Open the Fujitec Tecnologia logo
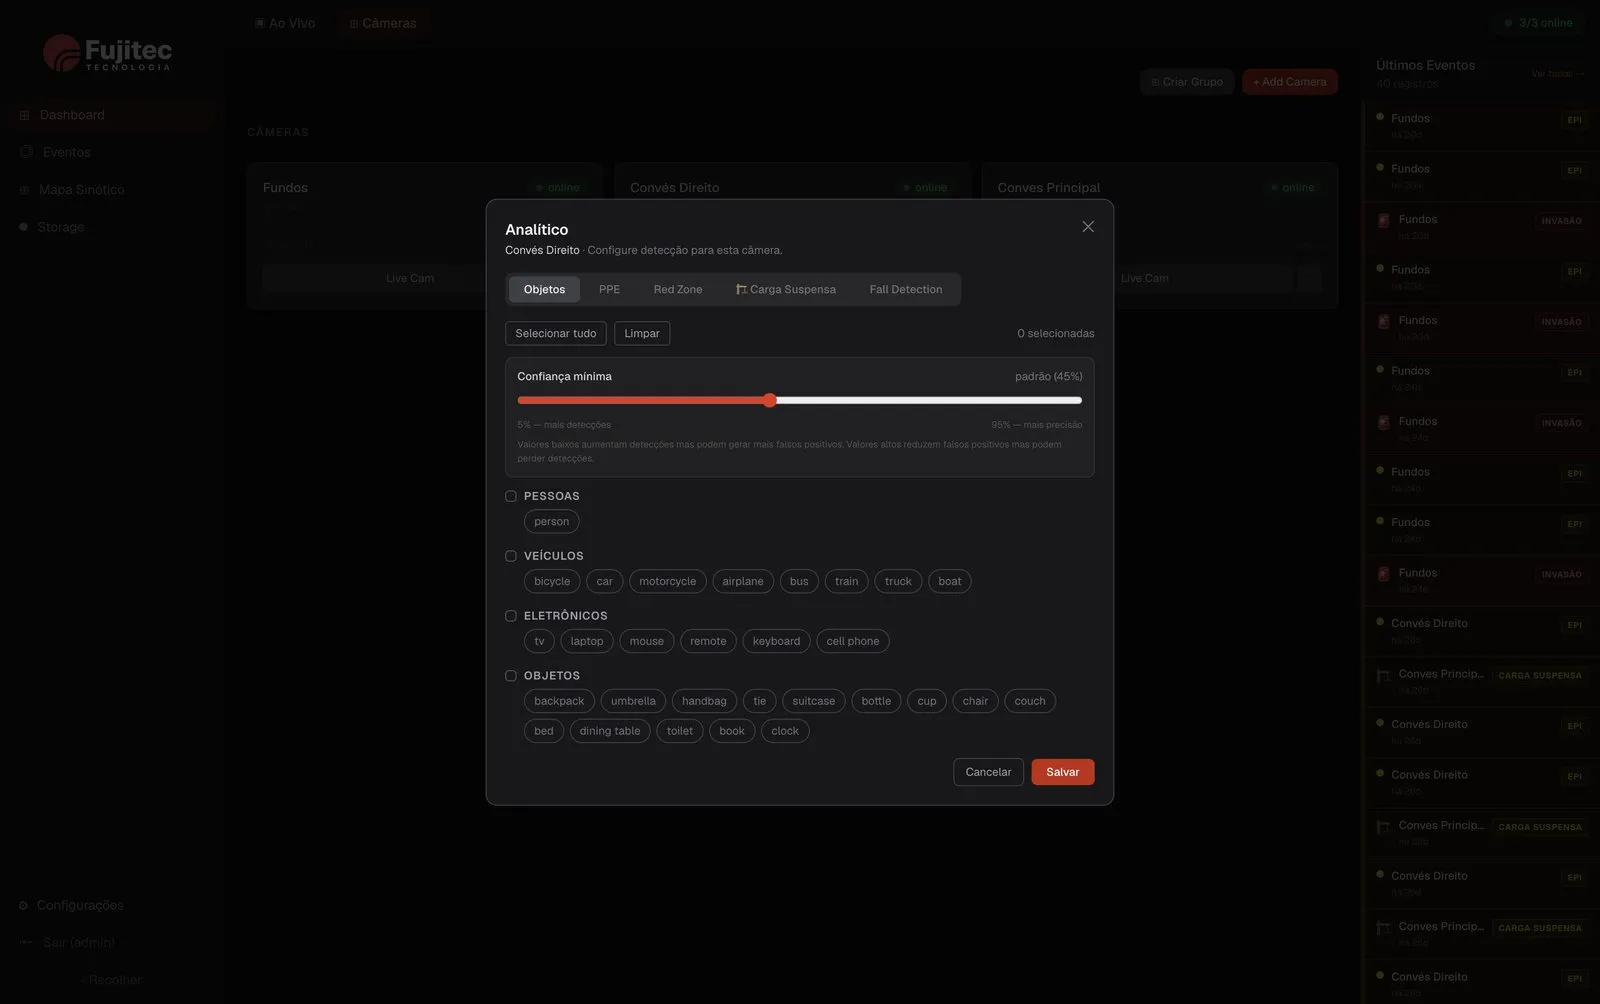Screen dimensions: 1600x1004 tap(108, 53)
